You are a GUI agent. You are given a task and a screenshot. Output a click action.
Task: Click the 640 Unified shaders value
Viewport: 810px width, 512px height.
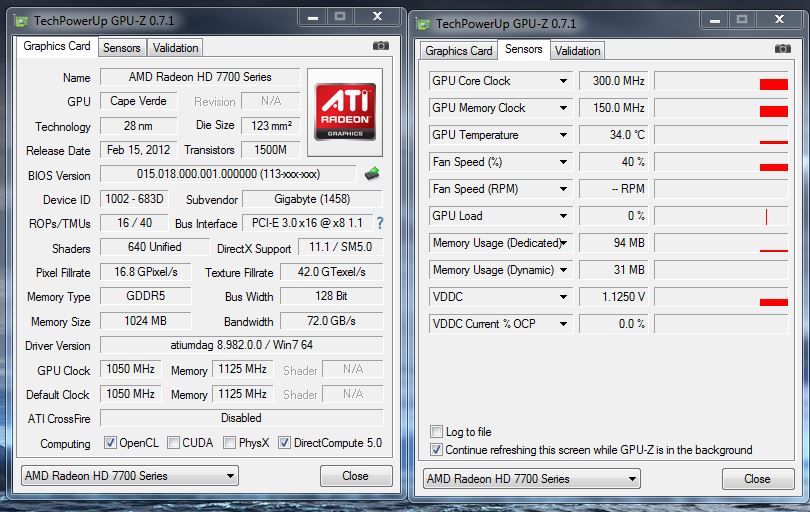tap(154, 247)
